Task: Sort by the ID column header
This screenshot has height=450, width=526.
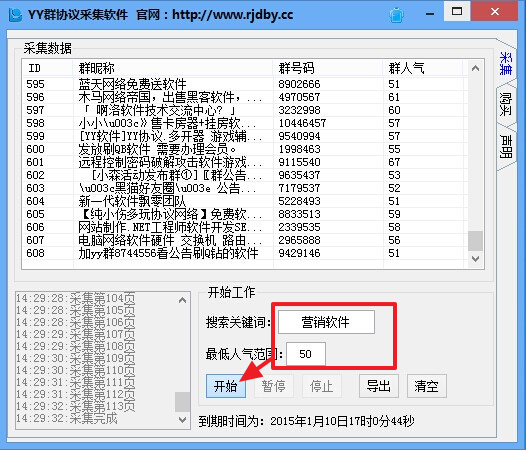Action: coord(47,68)
